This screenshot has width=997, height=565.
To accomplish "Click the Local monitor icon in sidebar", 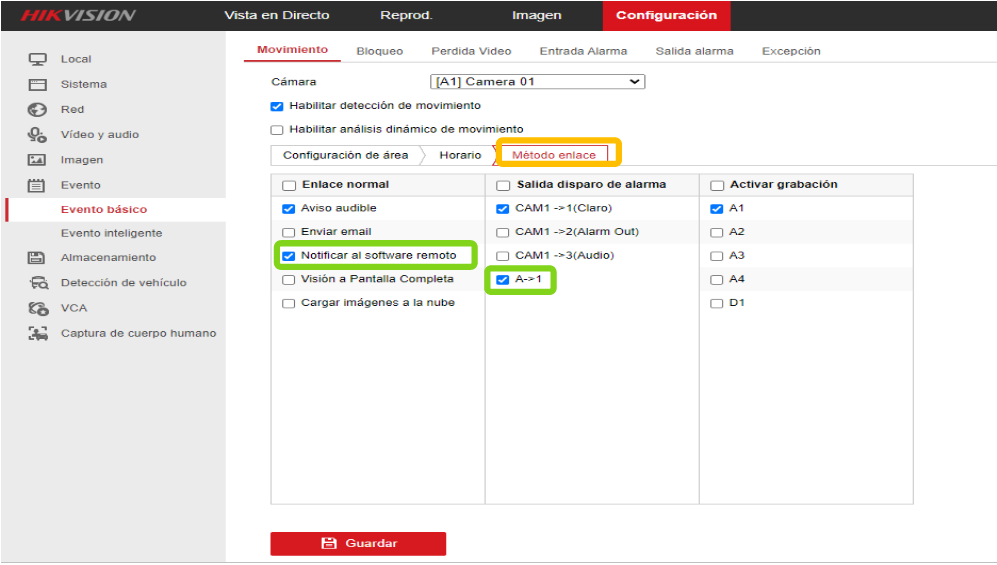I will (38, 59).
